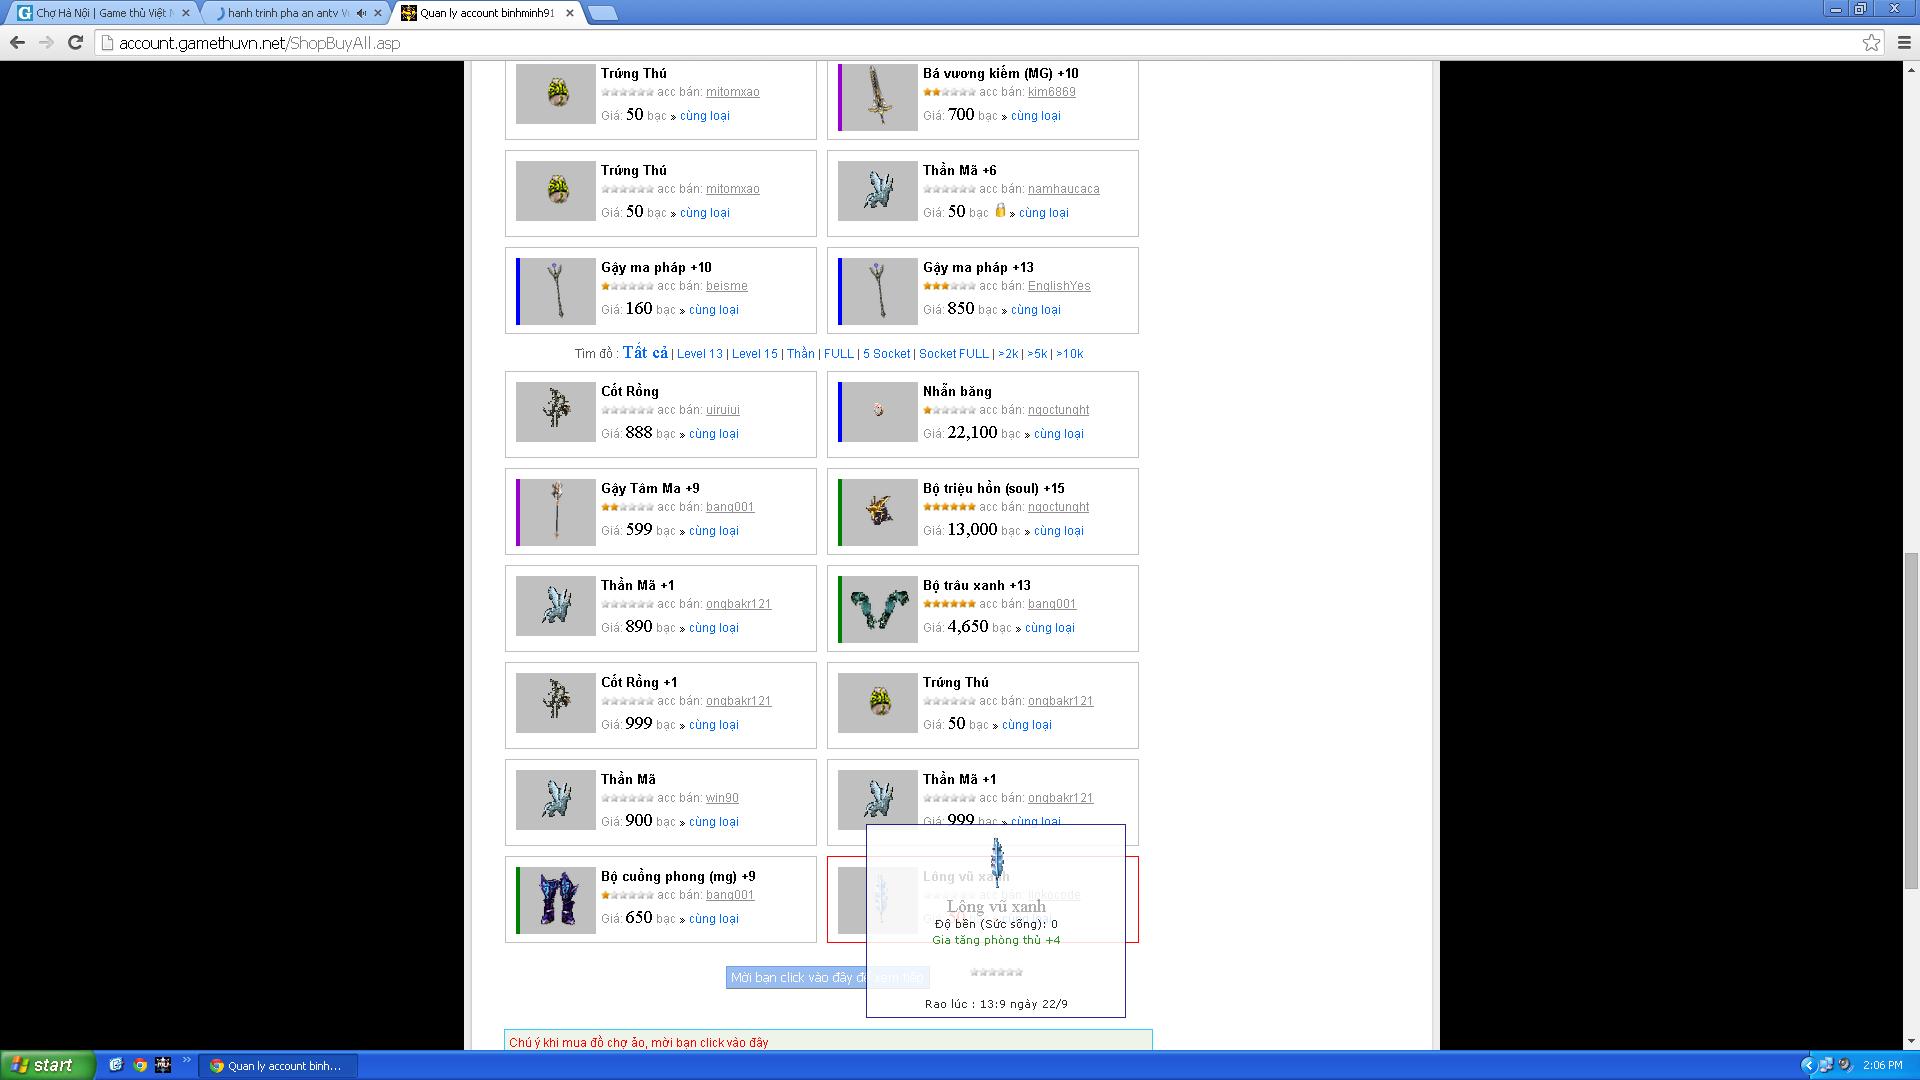The width and height of the screenshot is (1920, 1080).
Task: Click the Trứng Thú image sold by ongbakr121
Action: coord(878,702)
